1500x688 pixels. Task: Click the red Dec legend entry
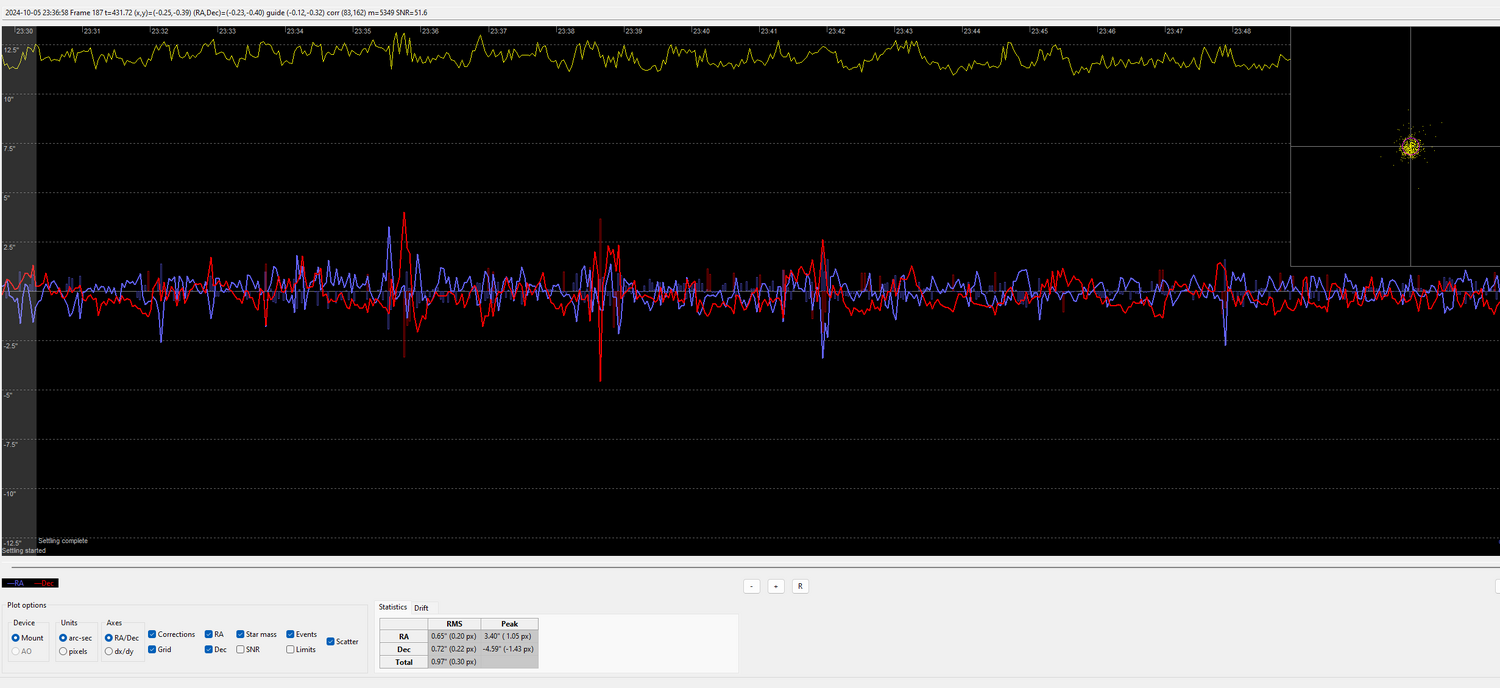coord(46,582)
